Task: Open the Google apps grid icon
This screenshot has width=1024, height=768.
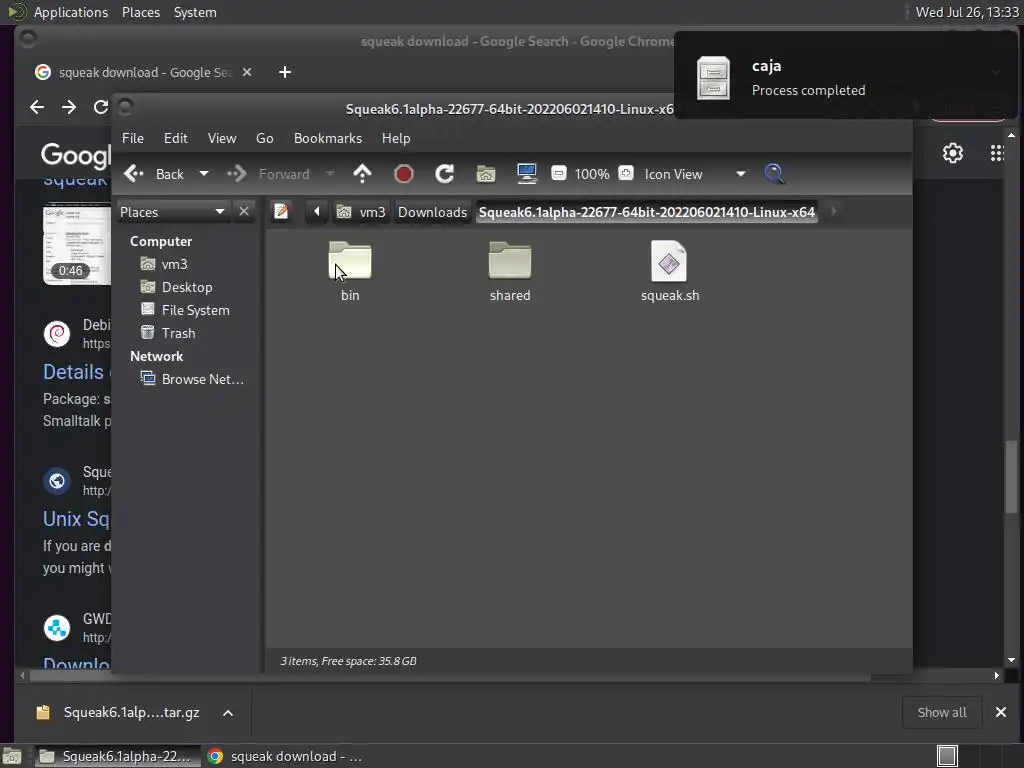Action: (x=997, y=153)
